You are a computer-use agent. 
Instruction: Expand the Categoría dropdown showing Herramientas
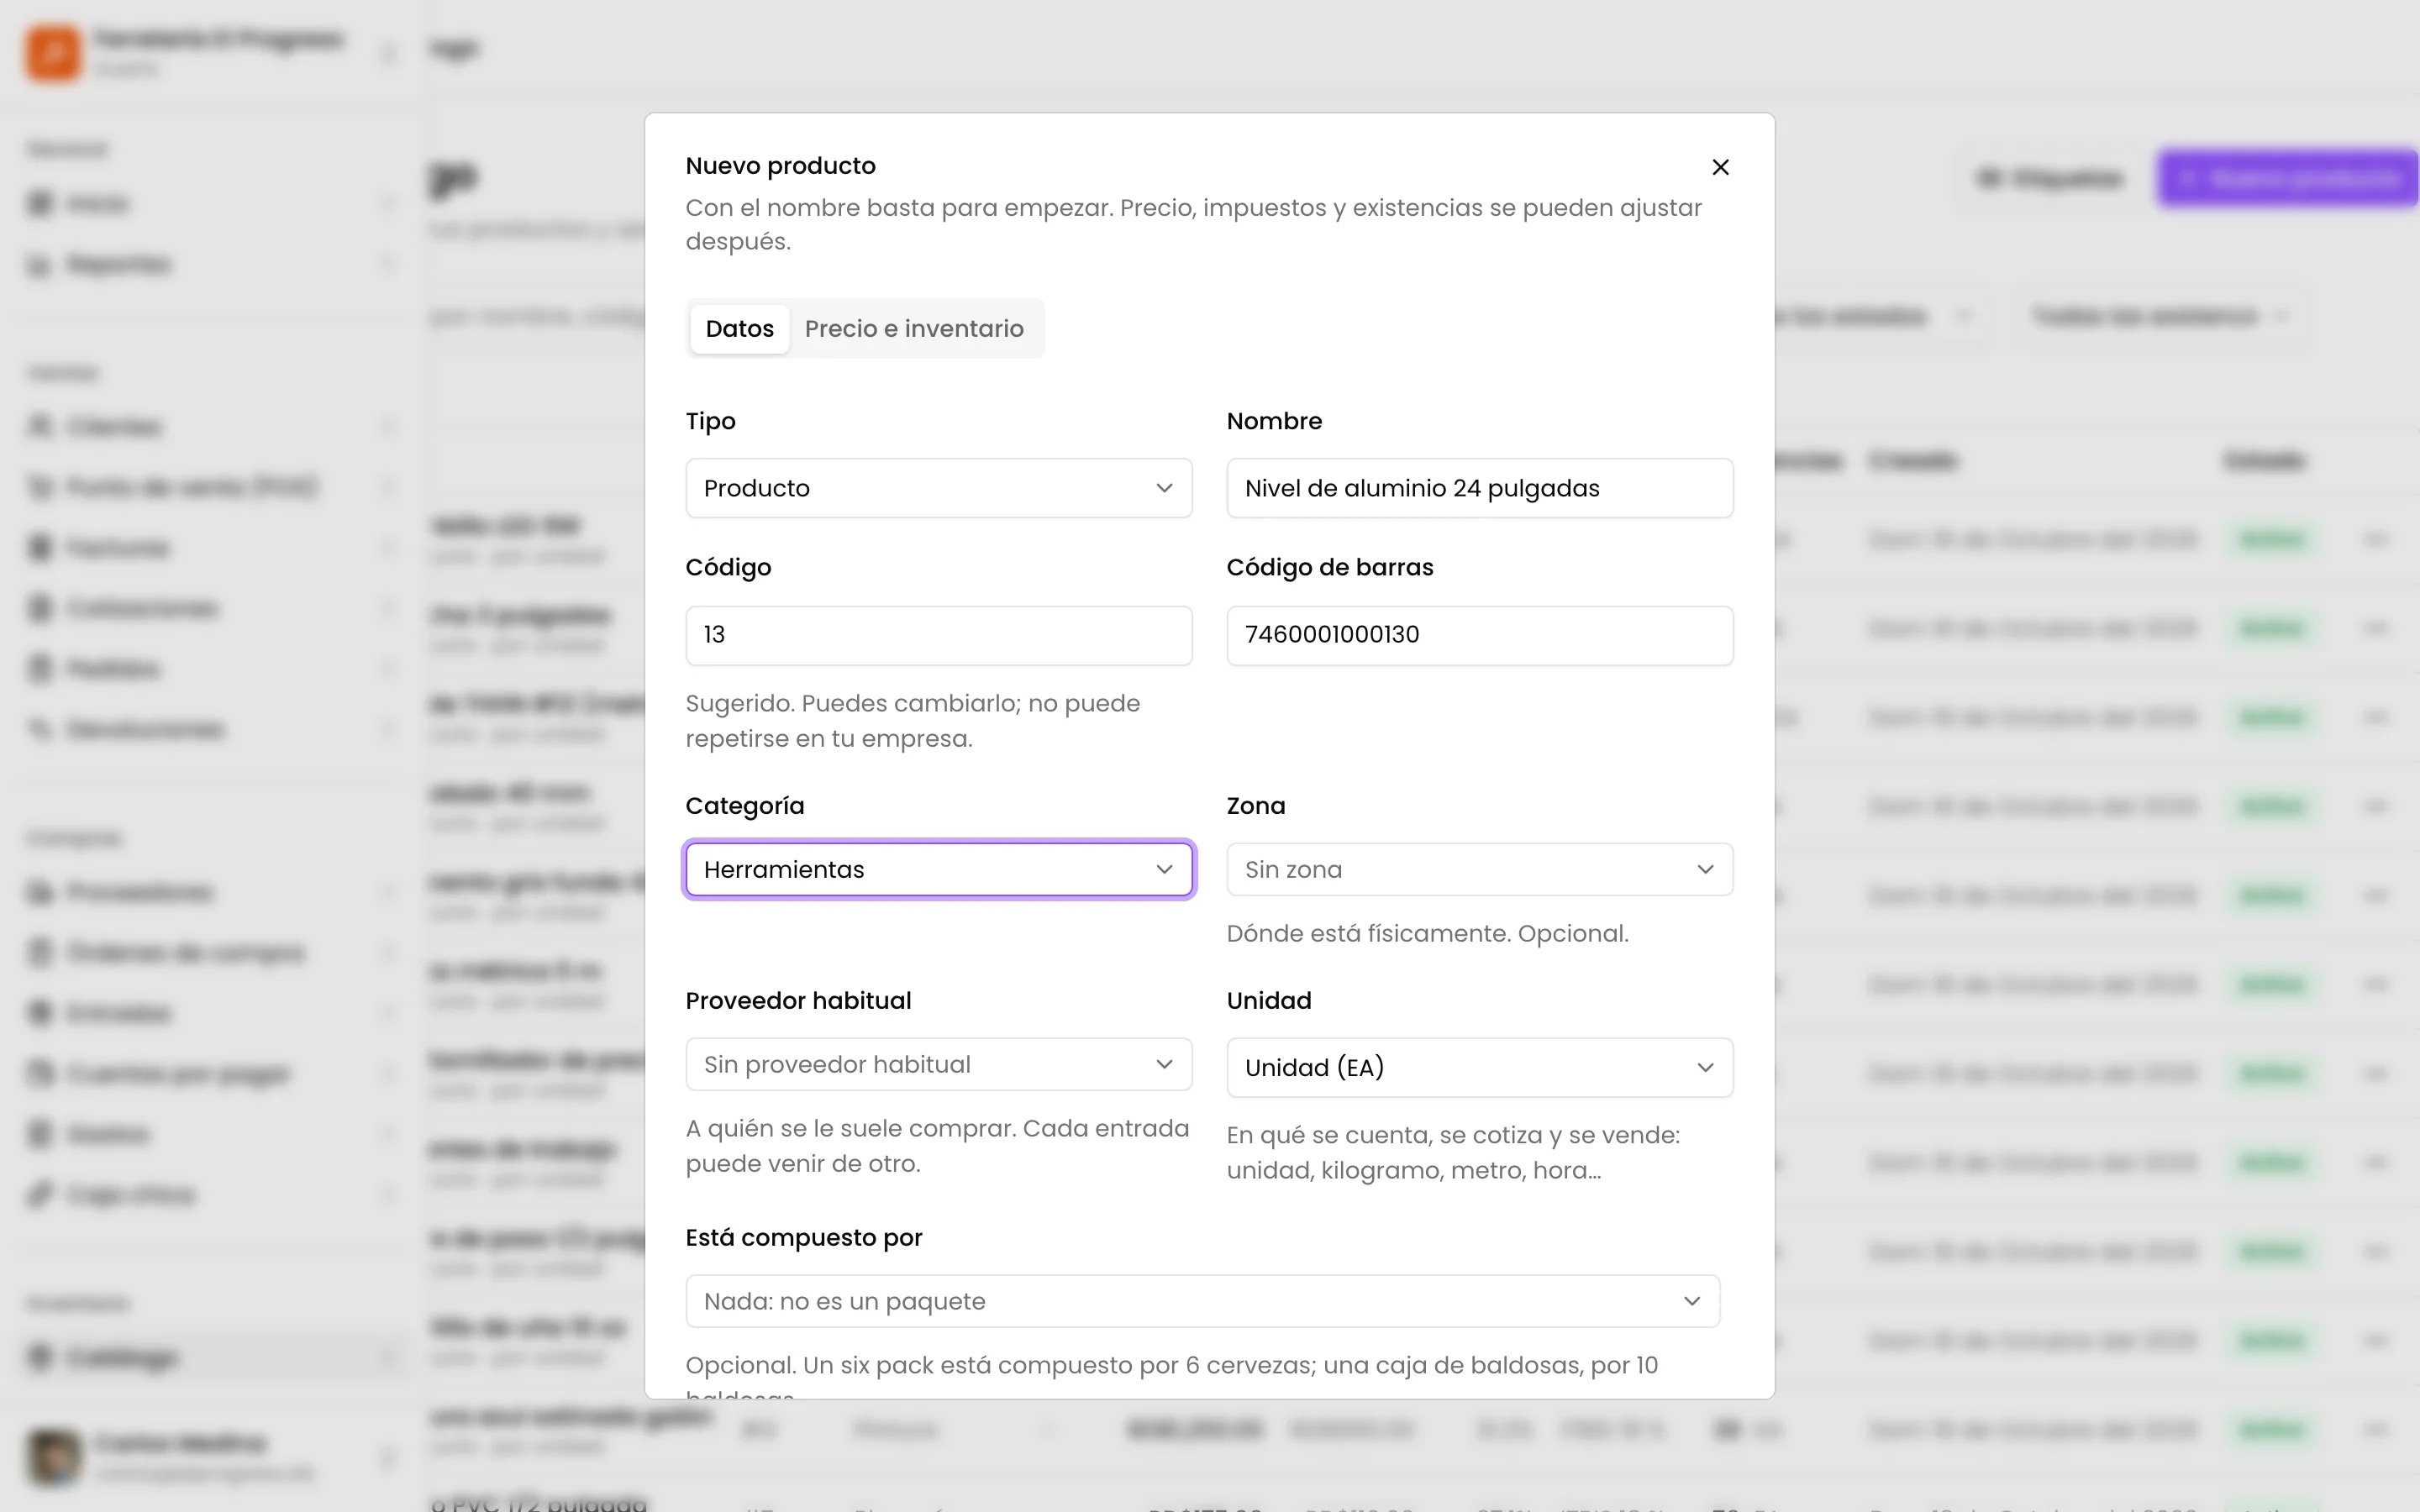point(938,869)
